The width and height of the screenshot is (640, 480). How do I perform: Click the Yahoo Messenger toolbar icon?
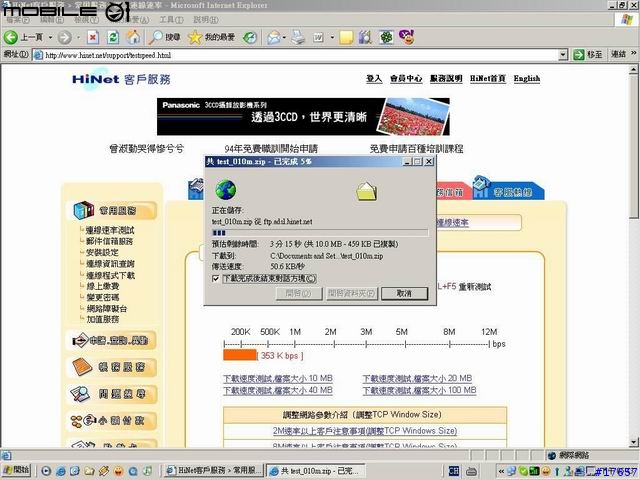(407, 37)
